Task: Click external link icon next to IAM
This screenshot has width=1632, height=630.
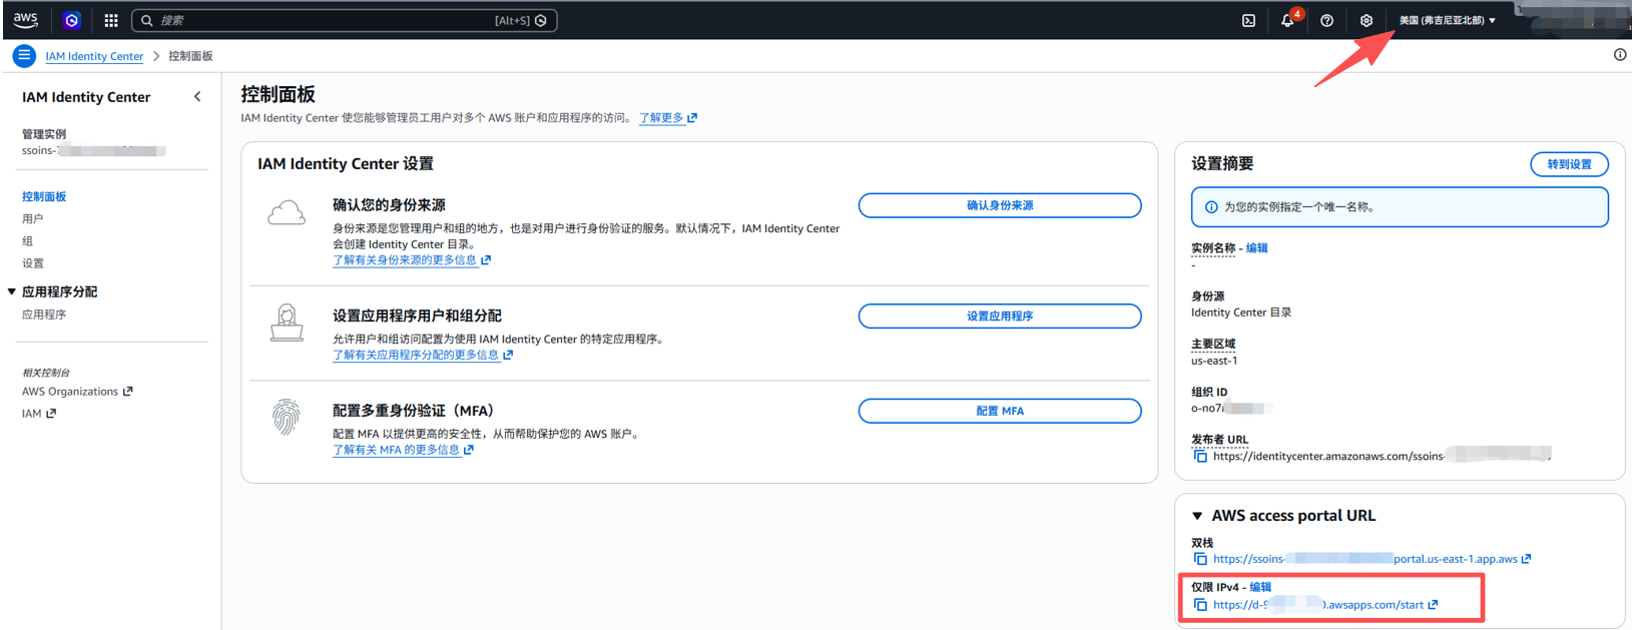Action: pyautogui.click(x=51, y=413)
